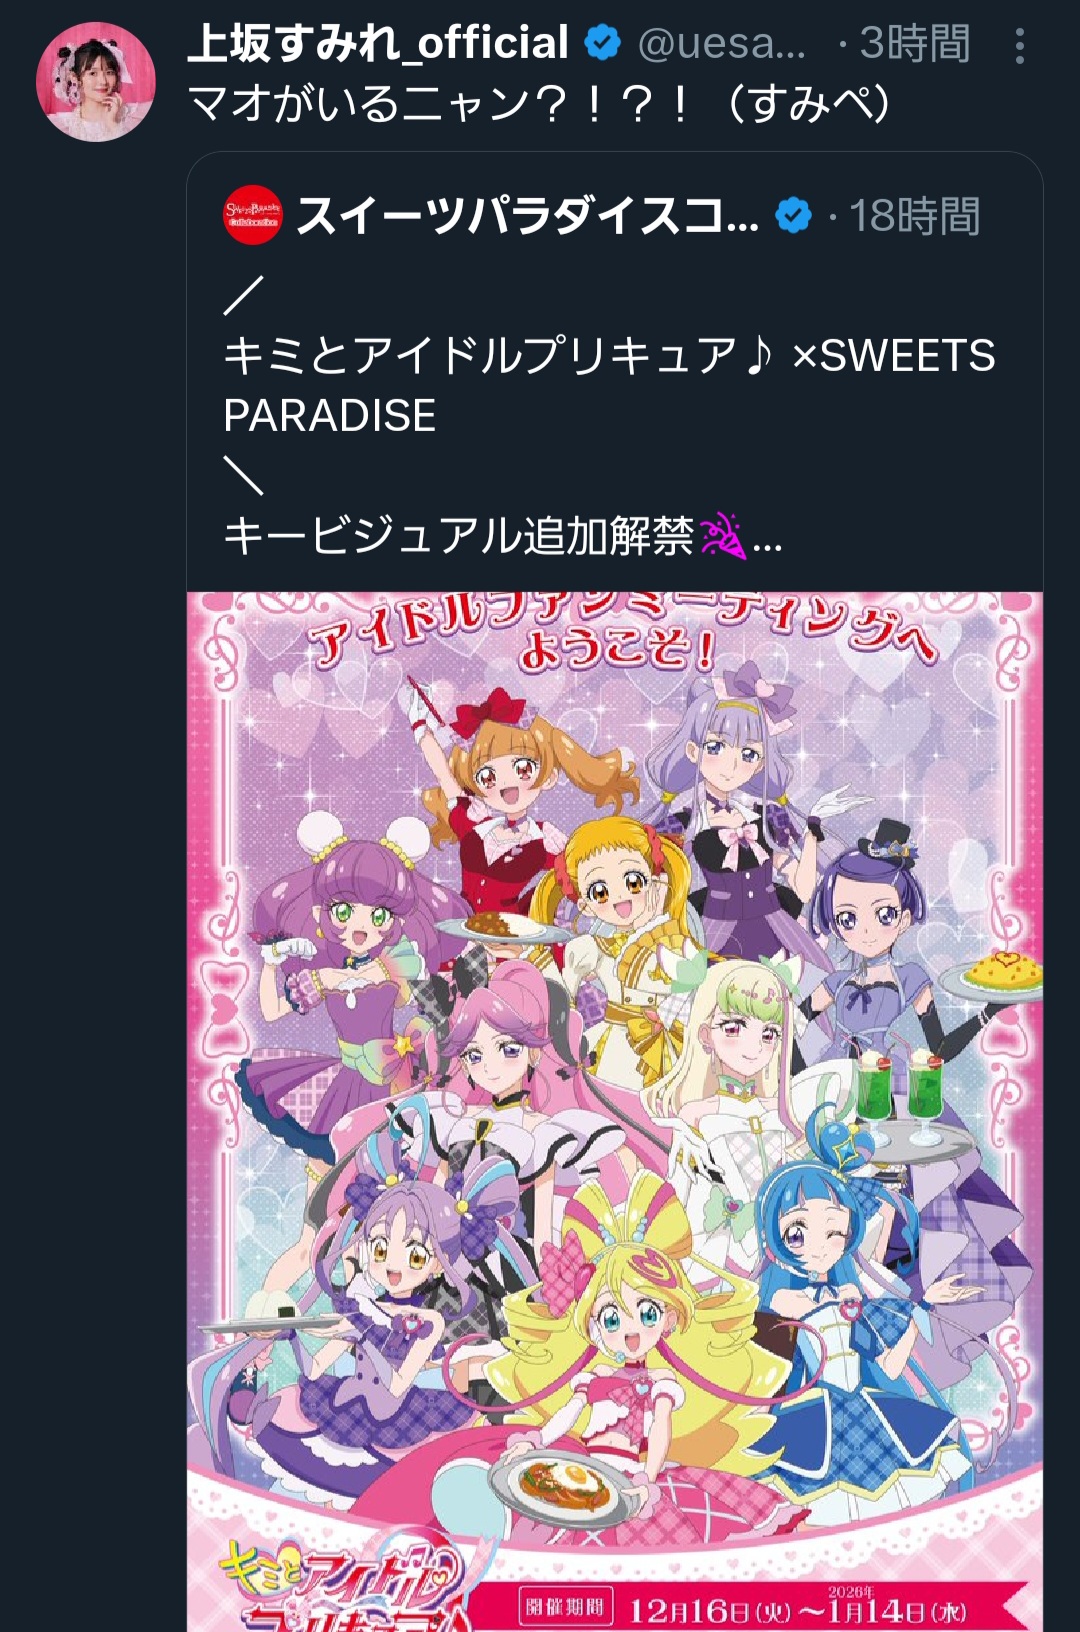The height and width of the screenshot is (1632, 1080).
Task: Tap the 18時間 quoted tweet timestamp
Action: pyautogui.click(x=914, y=216)
